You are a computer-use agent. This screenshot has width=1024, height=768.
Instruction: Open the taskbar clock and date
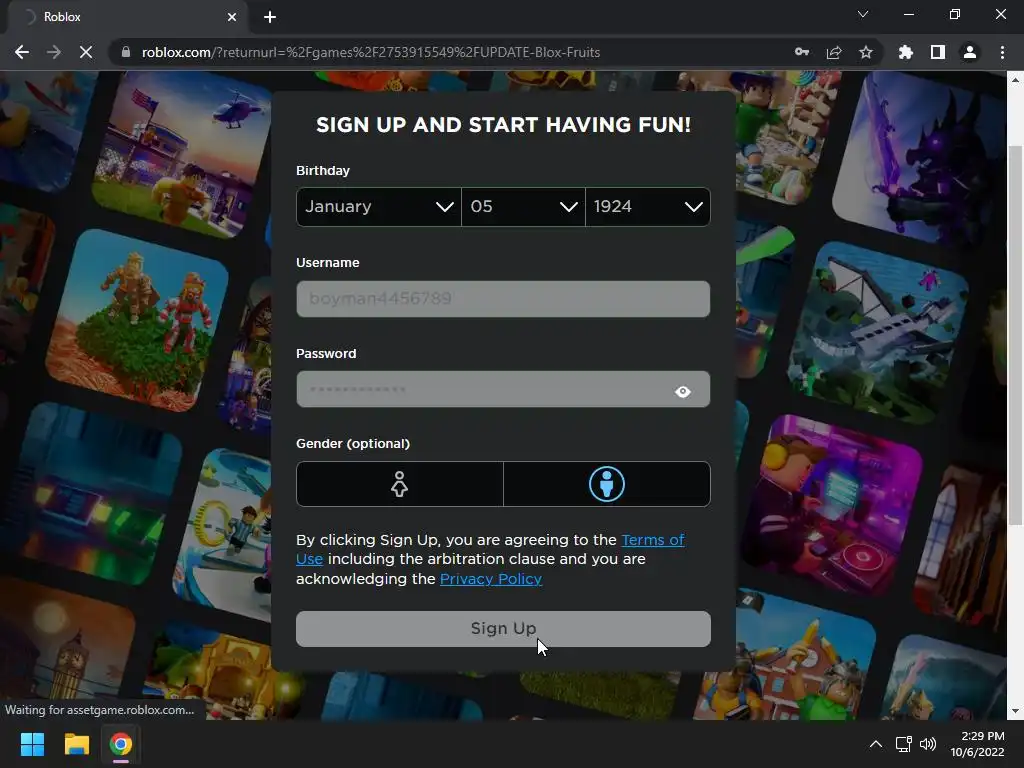pos(978,744)
